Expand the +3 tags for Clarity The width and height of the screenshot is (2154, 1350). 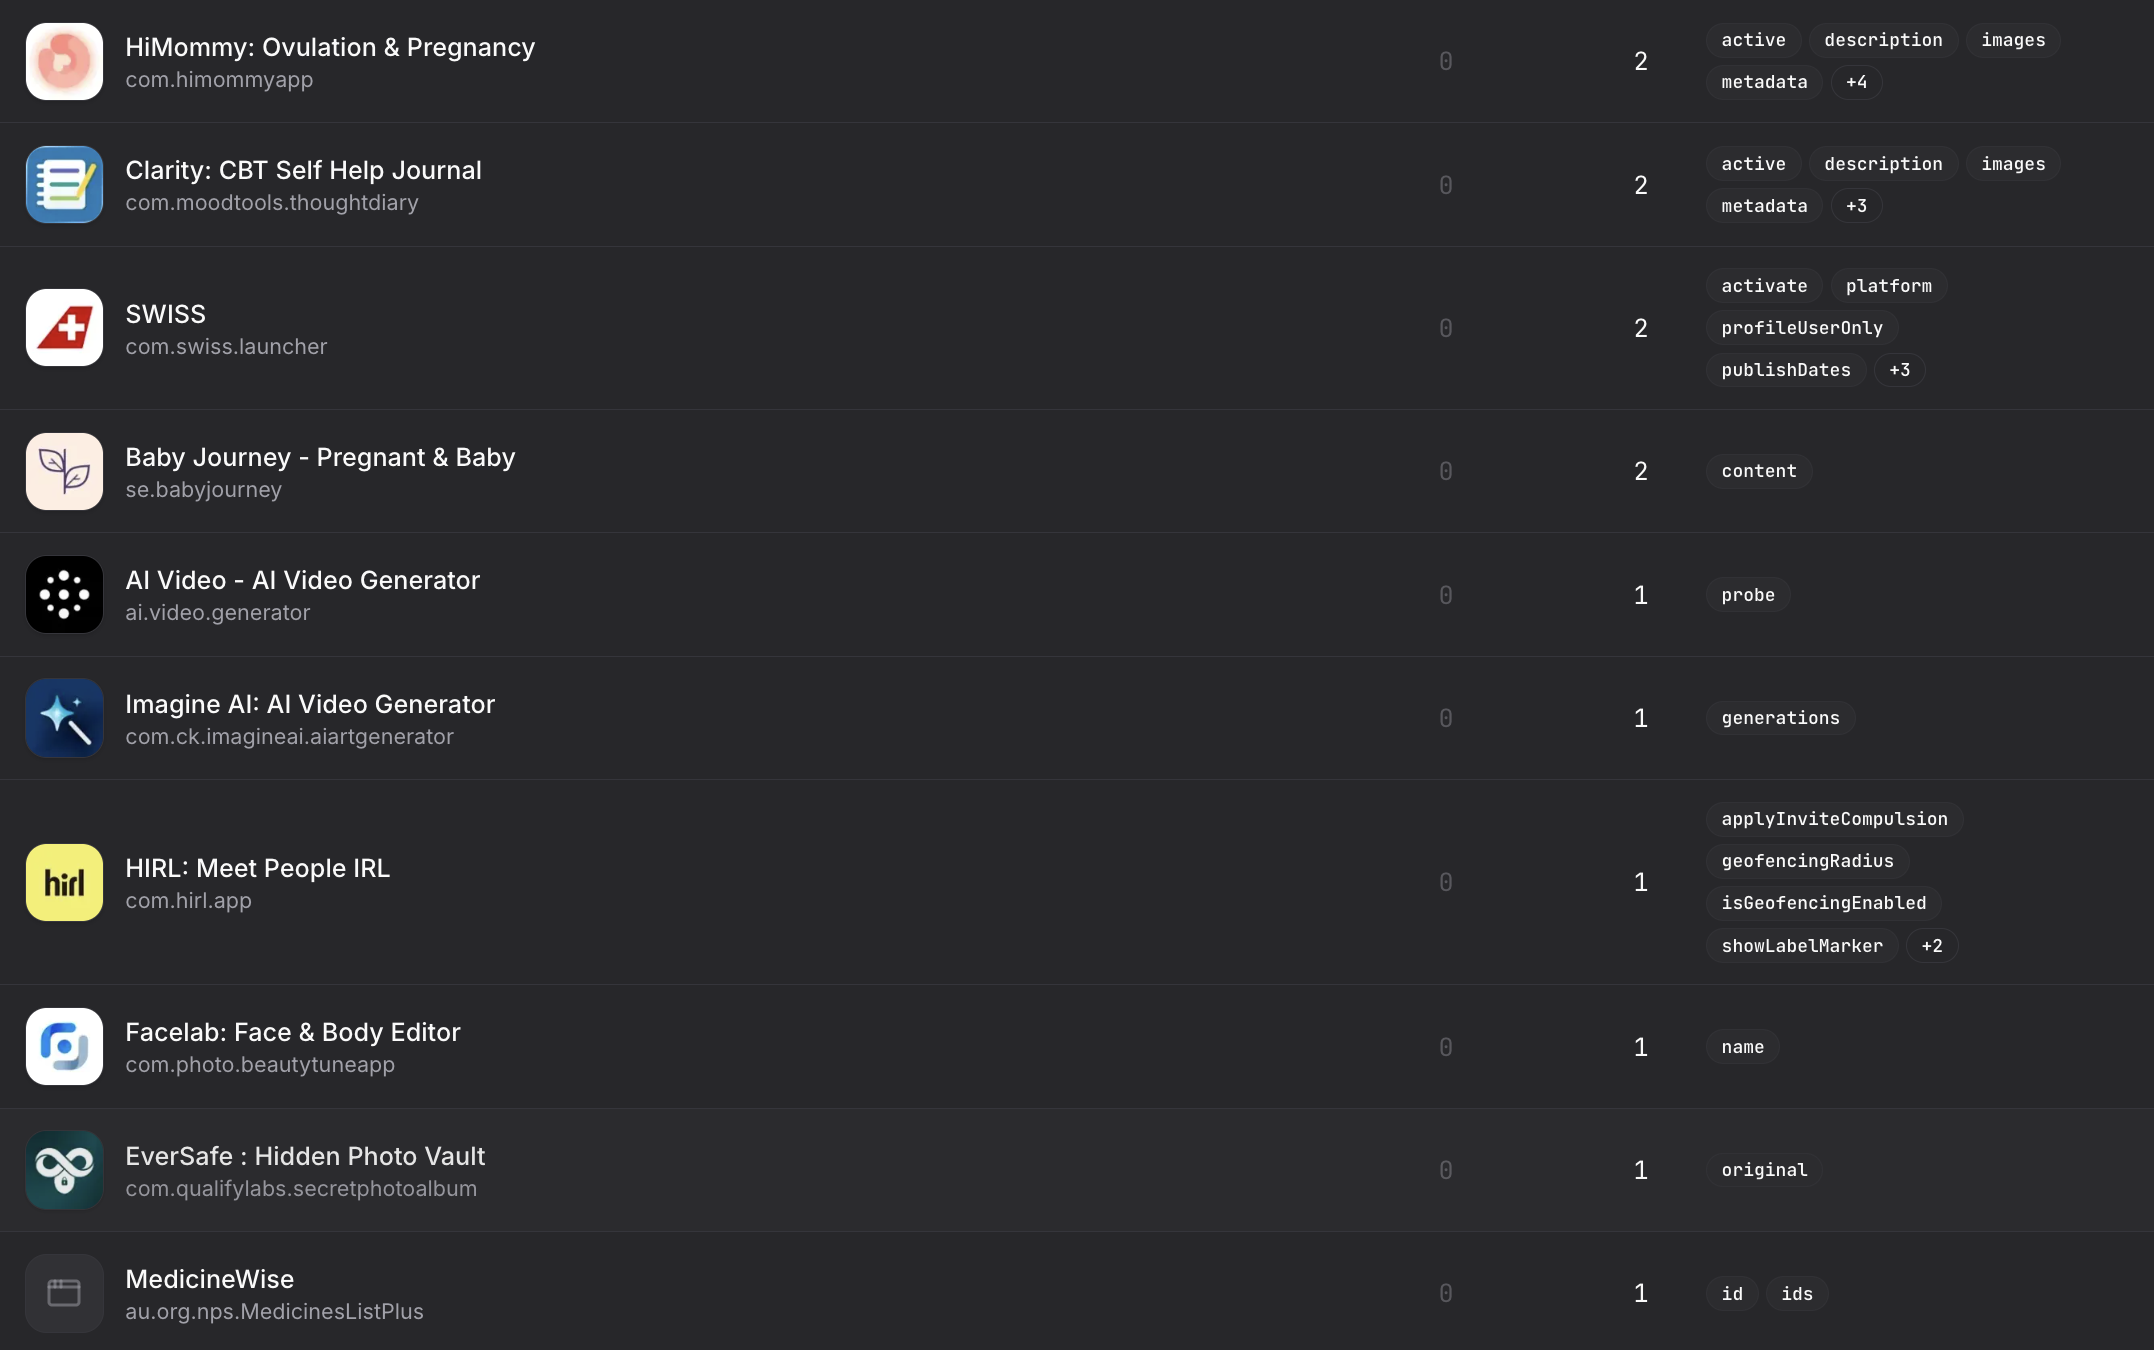[x=1856, y=206]
